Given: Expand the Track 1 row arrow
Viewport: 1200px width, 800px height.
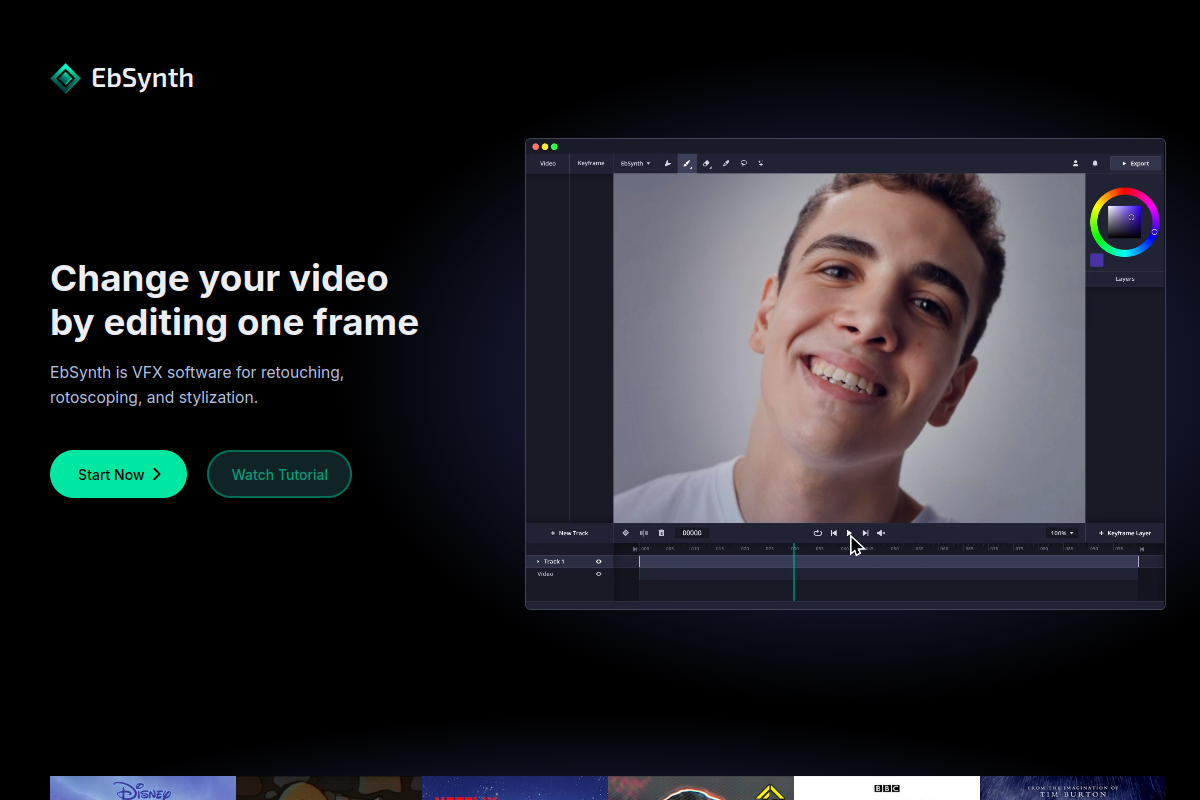Looking at the screenshot, I should (x=538, y=562).
